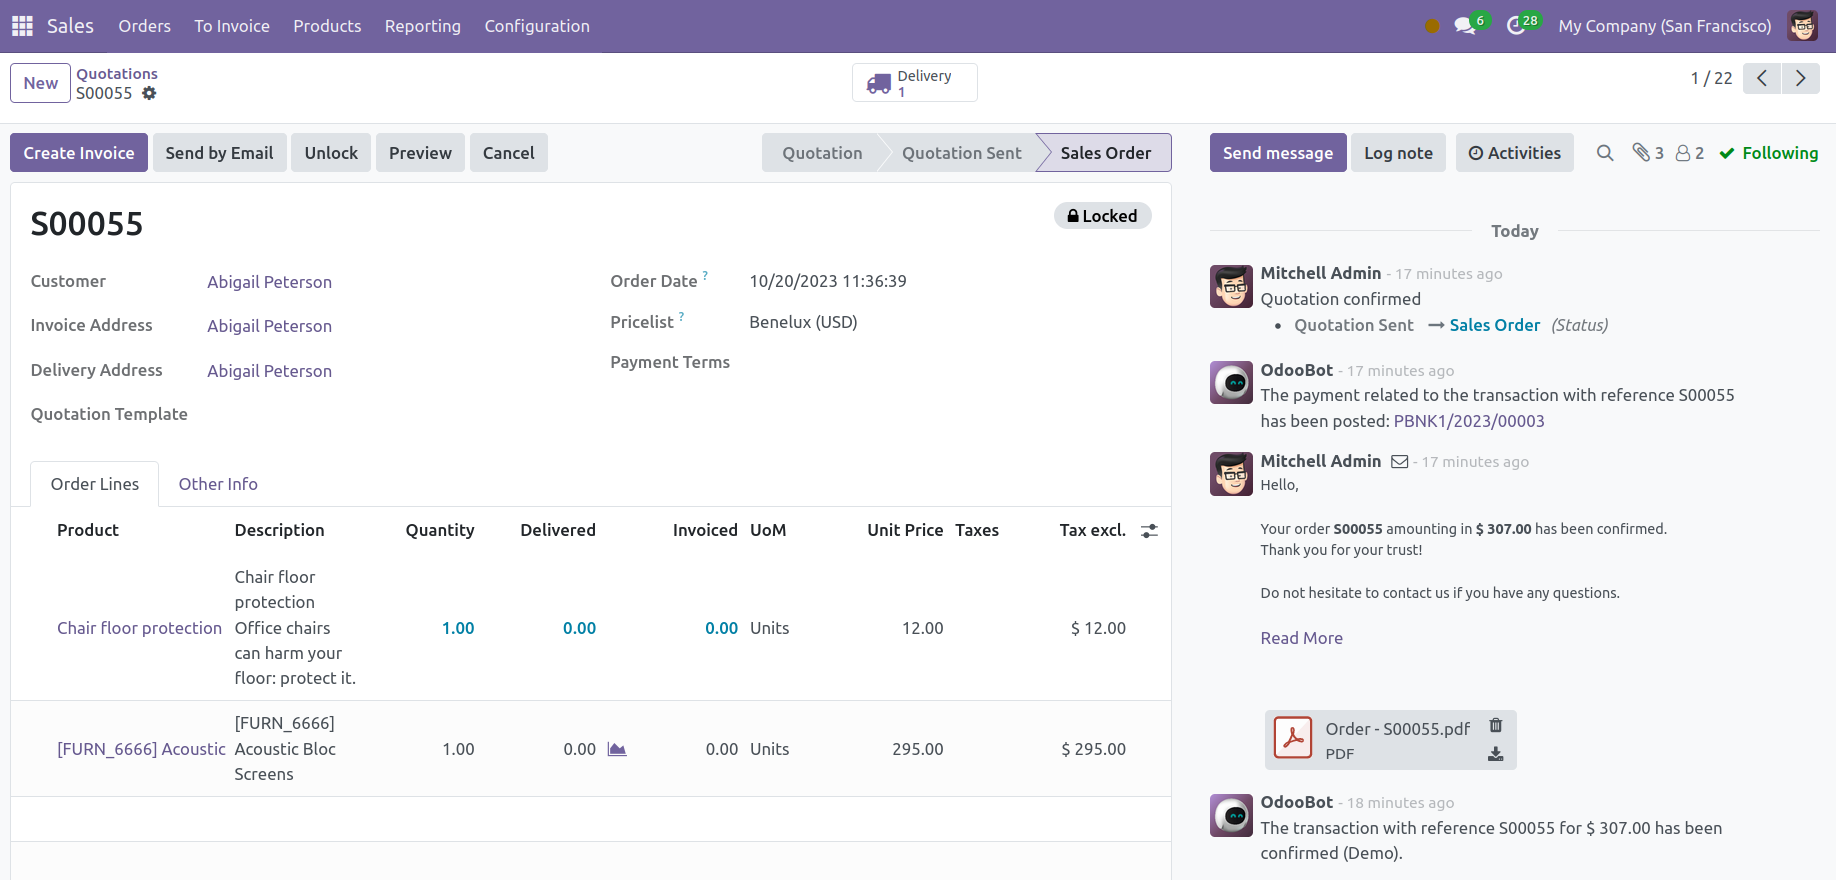Image resolution: width=1836 pixels, height=880 pixels.
Task: Switch to the Other Info tab
Action: pos(218,484)
